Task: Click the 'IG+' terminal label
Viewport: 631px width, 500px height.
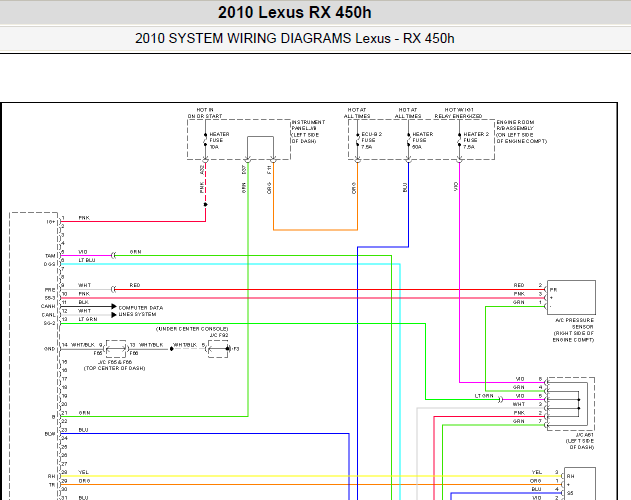Action: coord(51,222)
